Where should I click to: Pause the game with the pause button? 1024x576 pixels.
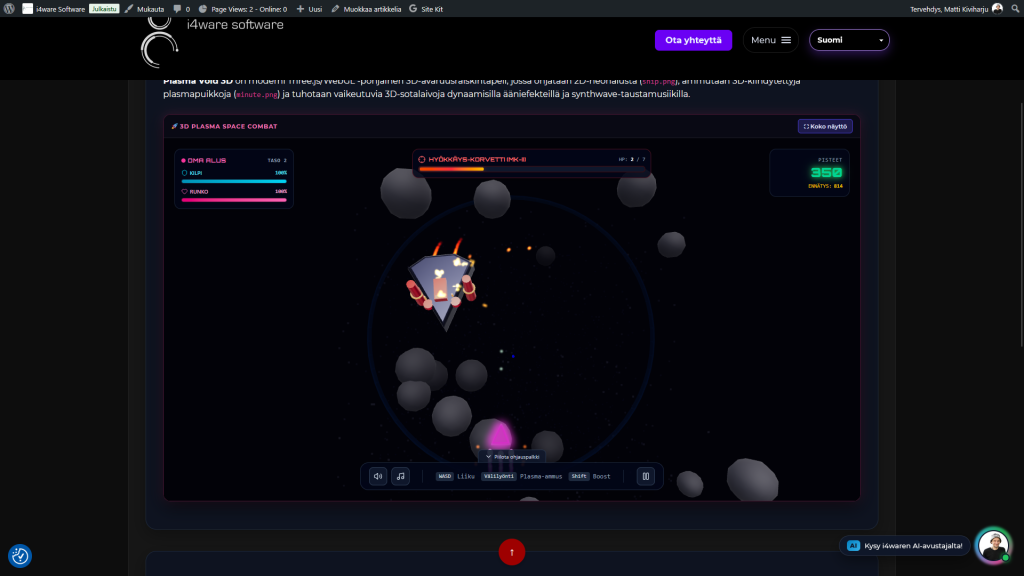(x=646, y=477)
